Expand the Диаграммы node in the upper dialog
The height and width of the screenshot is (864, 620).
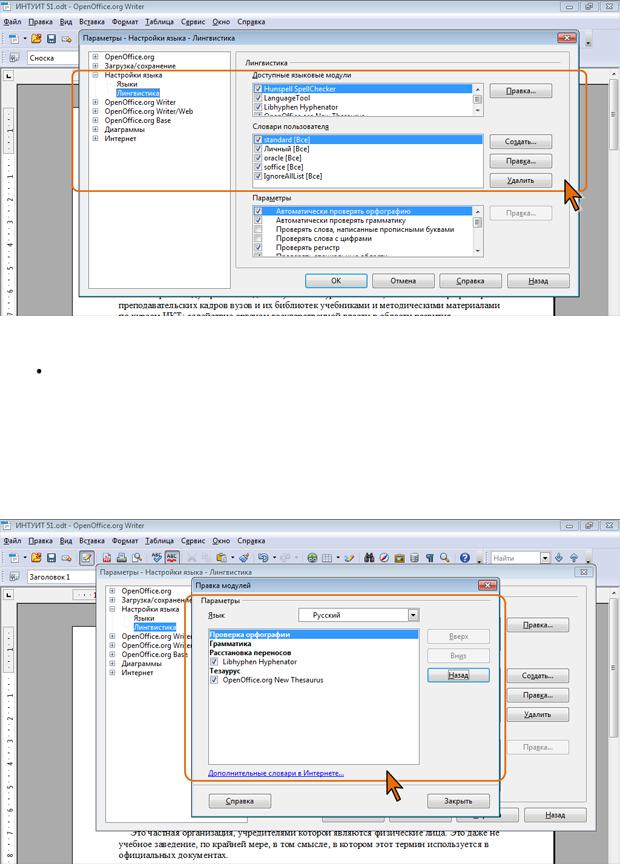[x=95, y=129]
